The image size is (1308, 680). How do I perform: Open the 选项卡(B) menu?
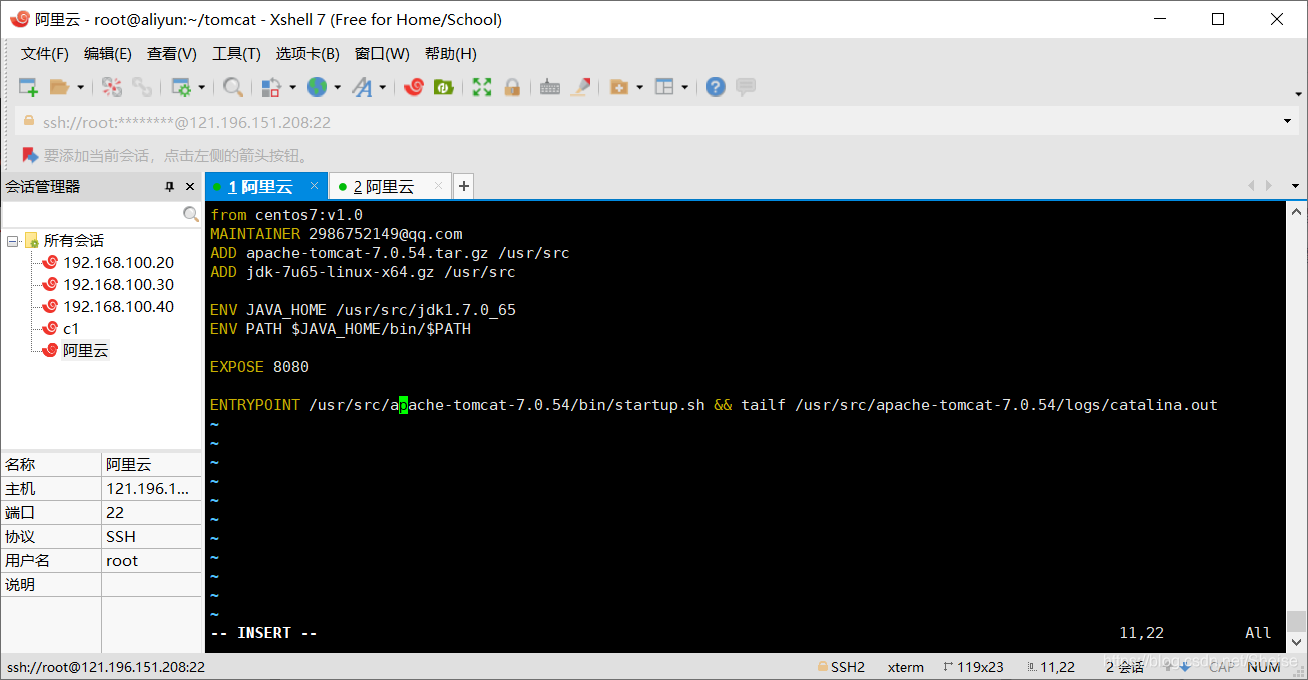308,53
